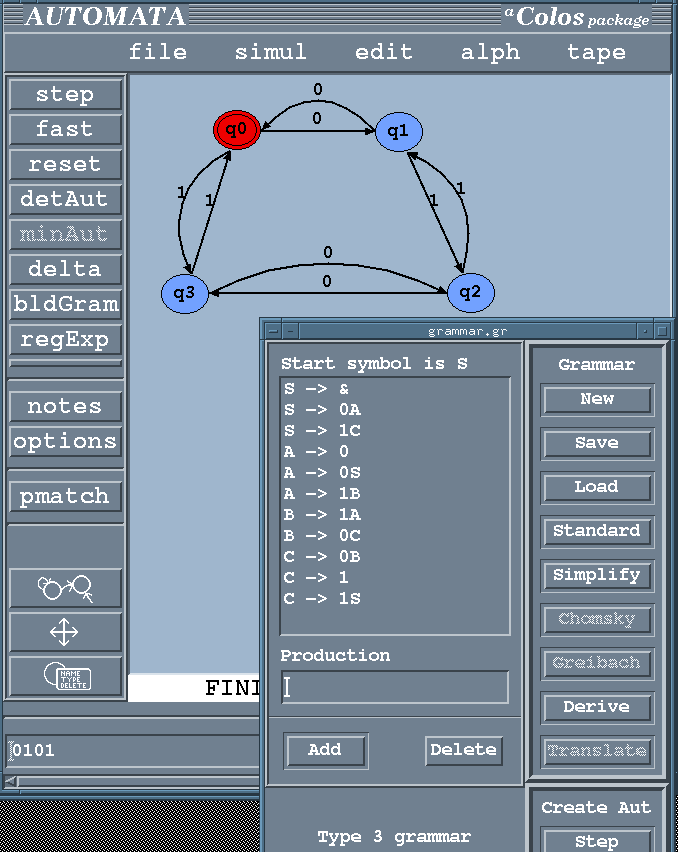Select the move tool with four arrows

pos(65,632)
